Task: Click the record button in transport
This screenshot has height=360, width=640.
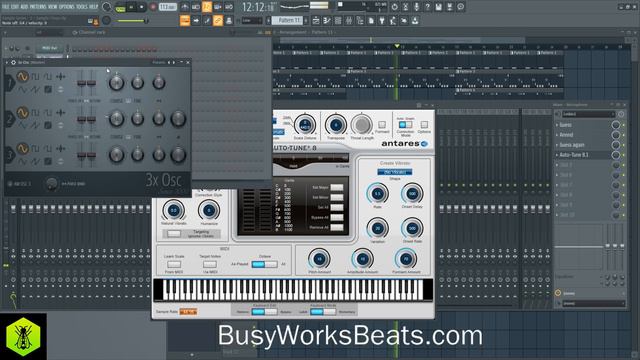Action: point(153,7)
